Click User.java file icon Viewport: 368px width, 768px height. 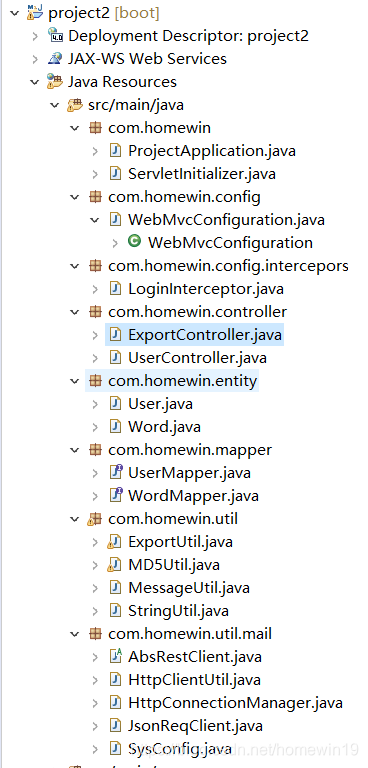[115, 404]
